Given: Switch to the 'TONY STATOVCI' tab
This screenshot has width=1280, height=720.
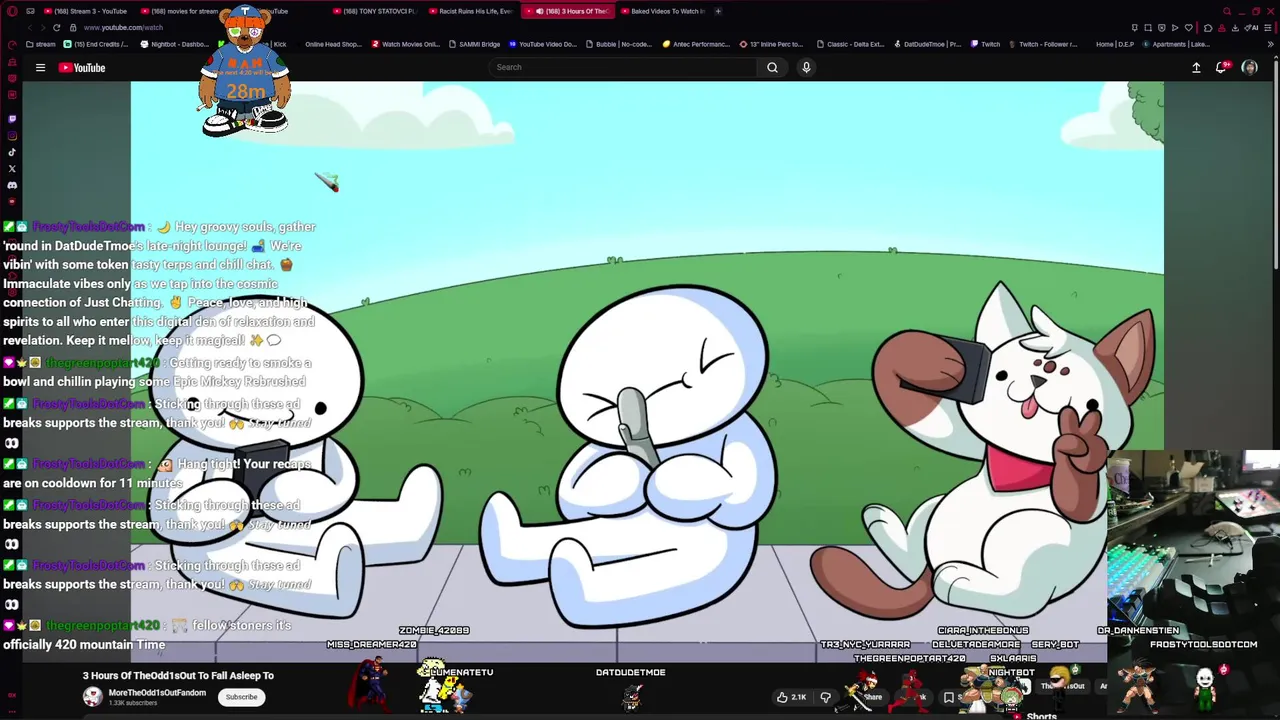Looking at the screenshot, I should (373, 11).
